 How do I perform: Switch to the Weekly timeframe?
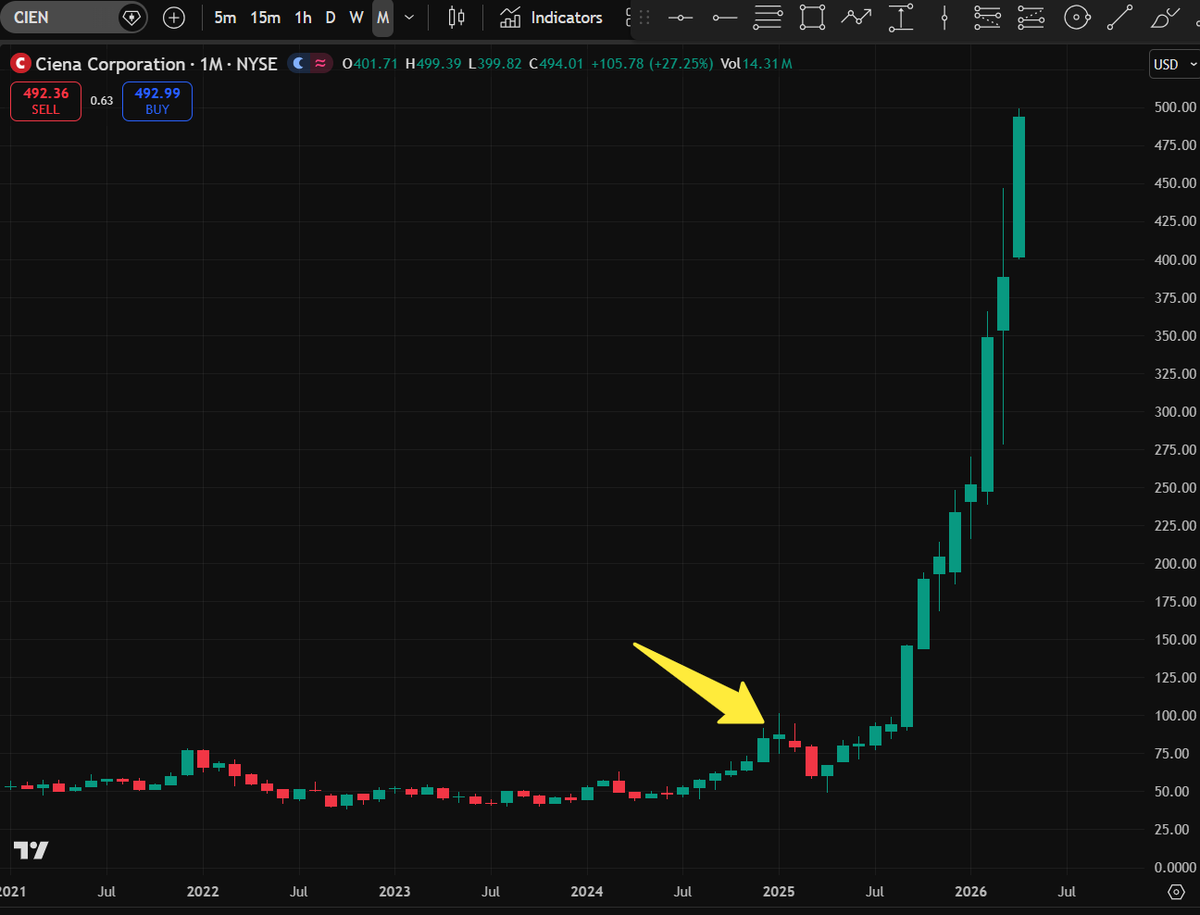[x=356, y=17]
